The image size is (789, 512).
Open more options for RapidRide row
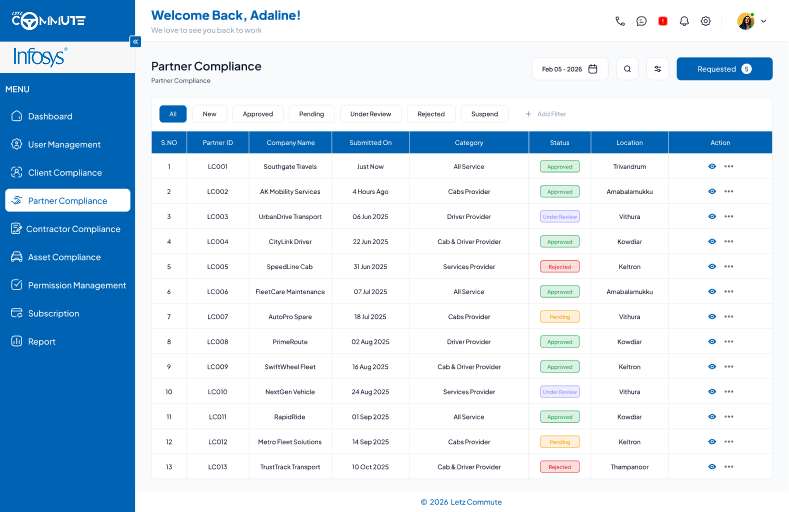coord(729,417)
